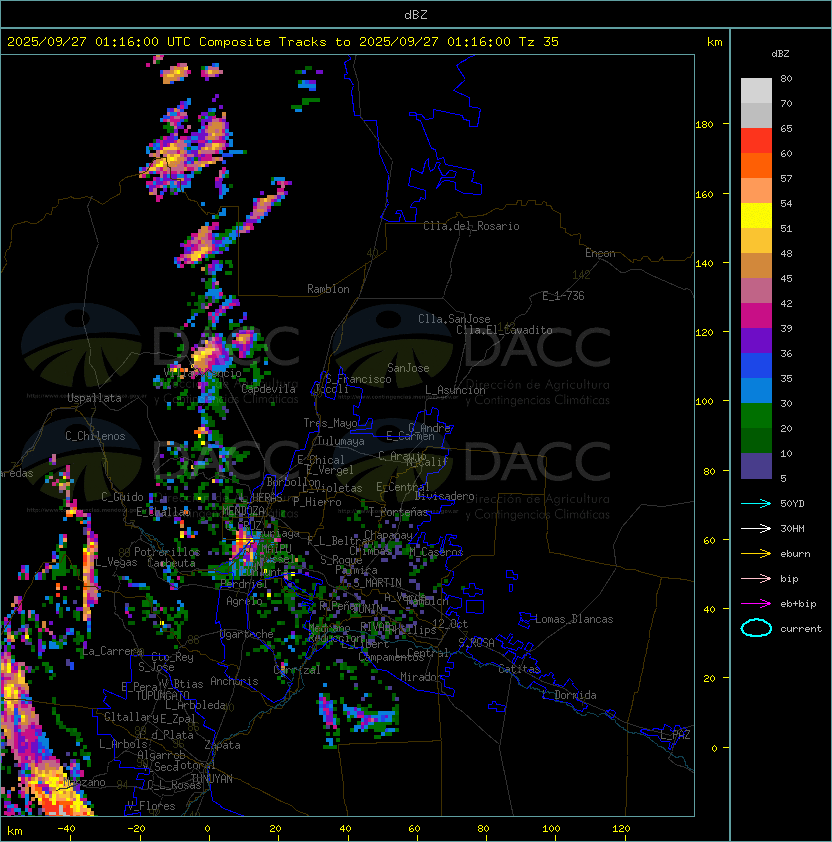
Task: Click the 'Encon' map label
Action: click(x=600, y=253)
